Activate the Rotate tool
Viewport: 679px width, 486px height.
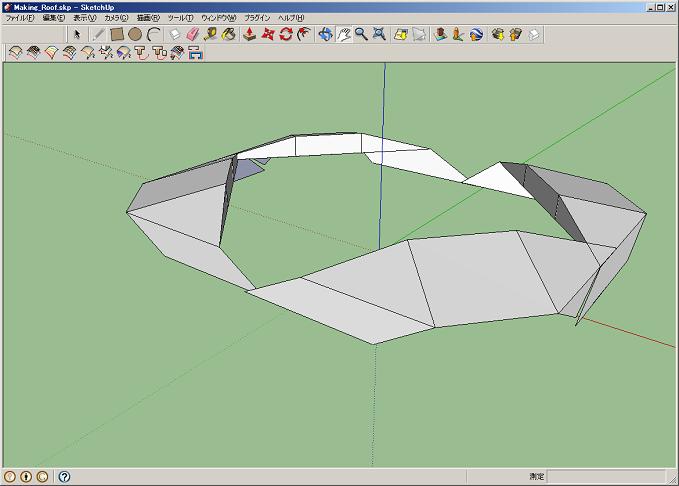pyautogui.click(x=285, y=34)
